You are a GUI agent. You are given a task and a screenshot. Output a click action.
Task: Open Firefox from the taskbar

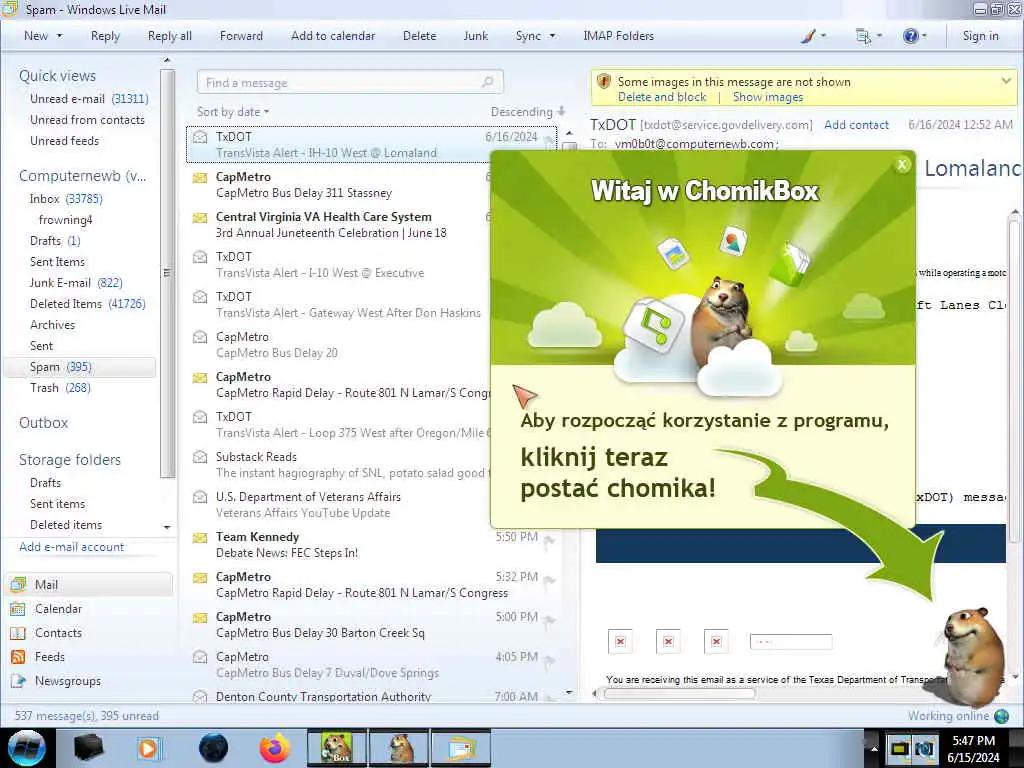(x=275, y=748)
